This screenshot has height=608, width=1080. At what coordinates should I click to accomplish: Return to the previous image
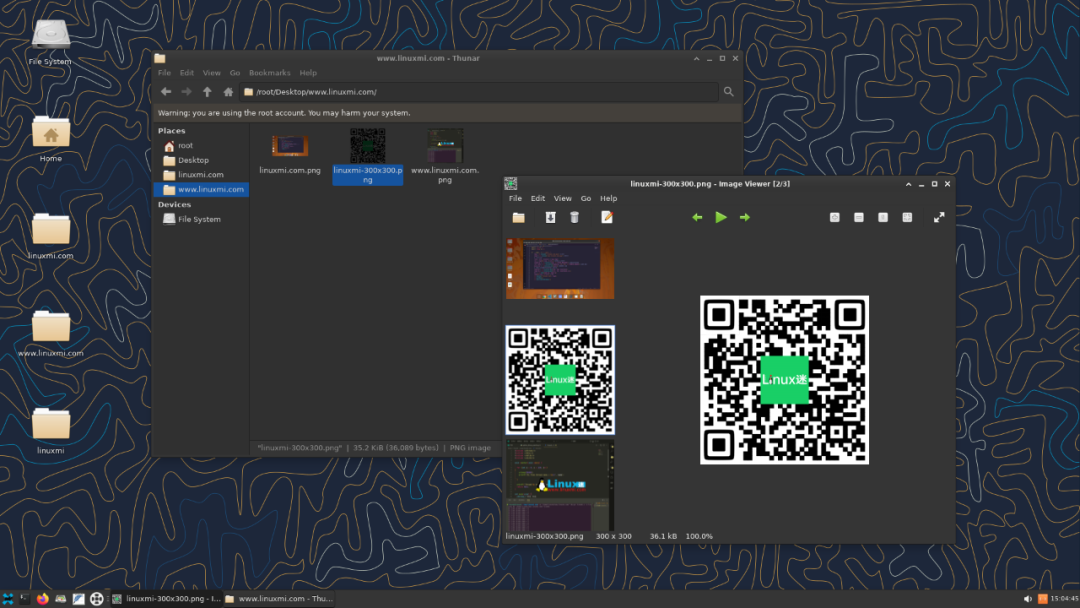697,217
